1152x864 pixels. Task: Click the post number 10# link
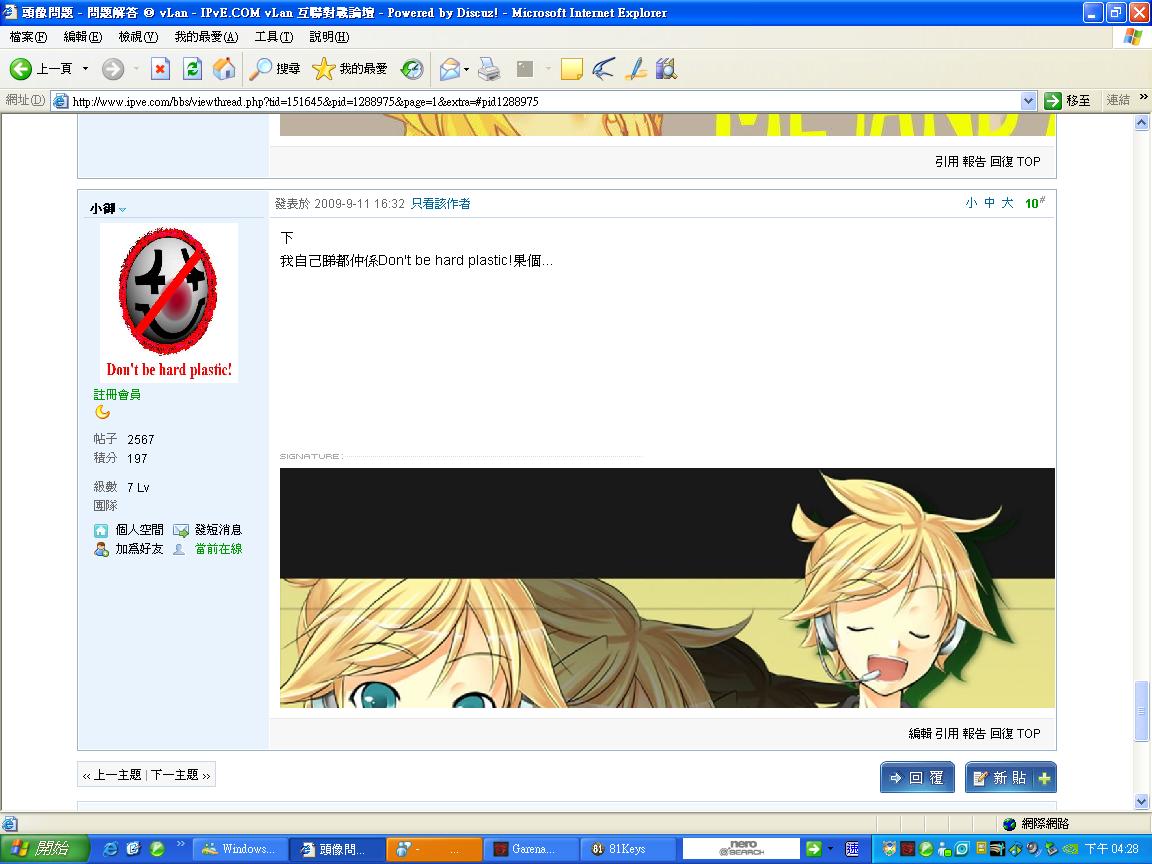(1034, 203)
